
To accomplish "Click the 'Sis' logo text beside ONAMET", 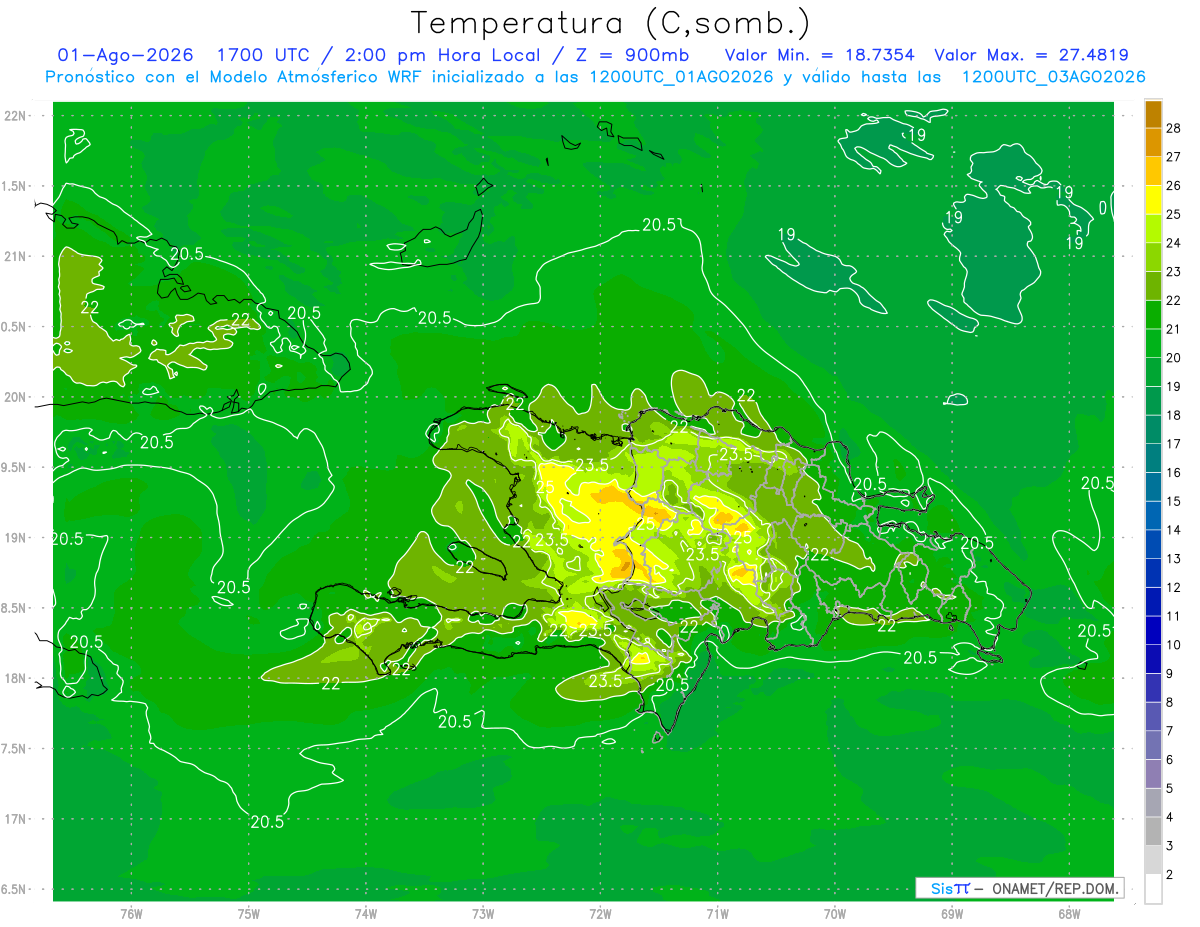I will (x=941, y=888).
